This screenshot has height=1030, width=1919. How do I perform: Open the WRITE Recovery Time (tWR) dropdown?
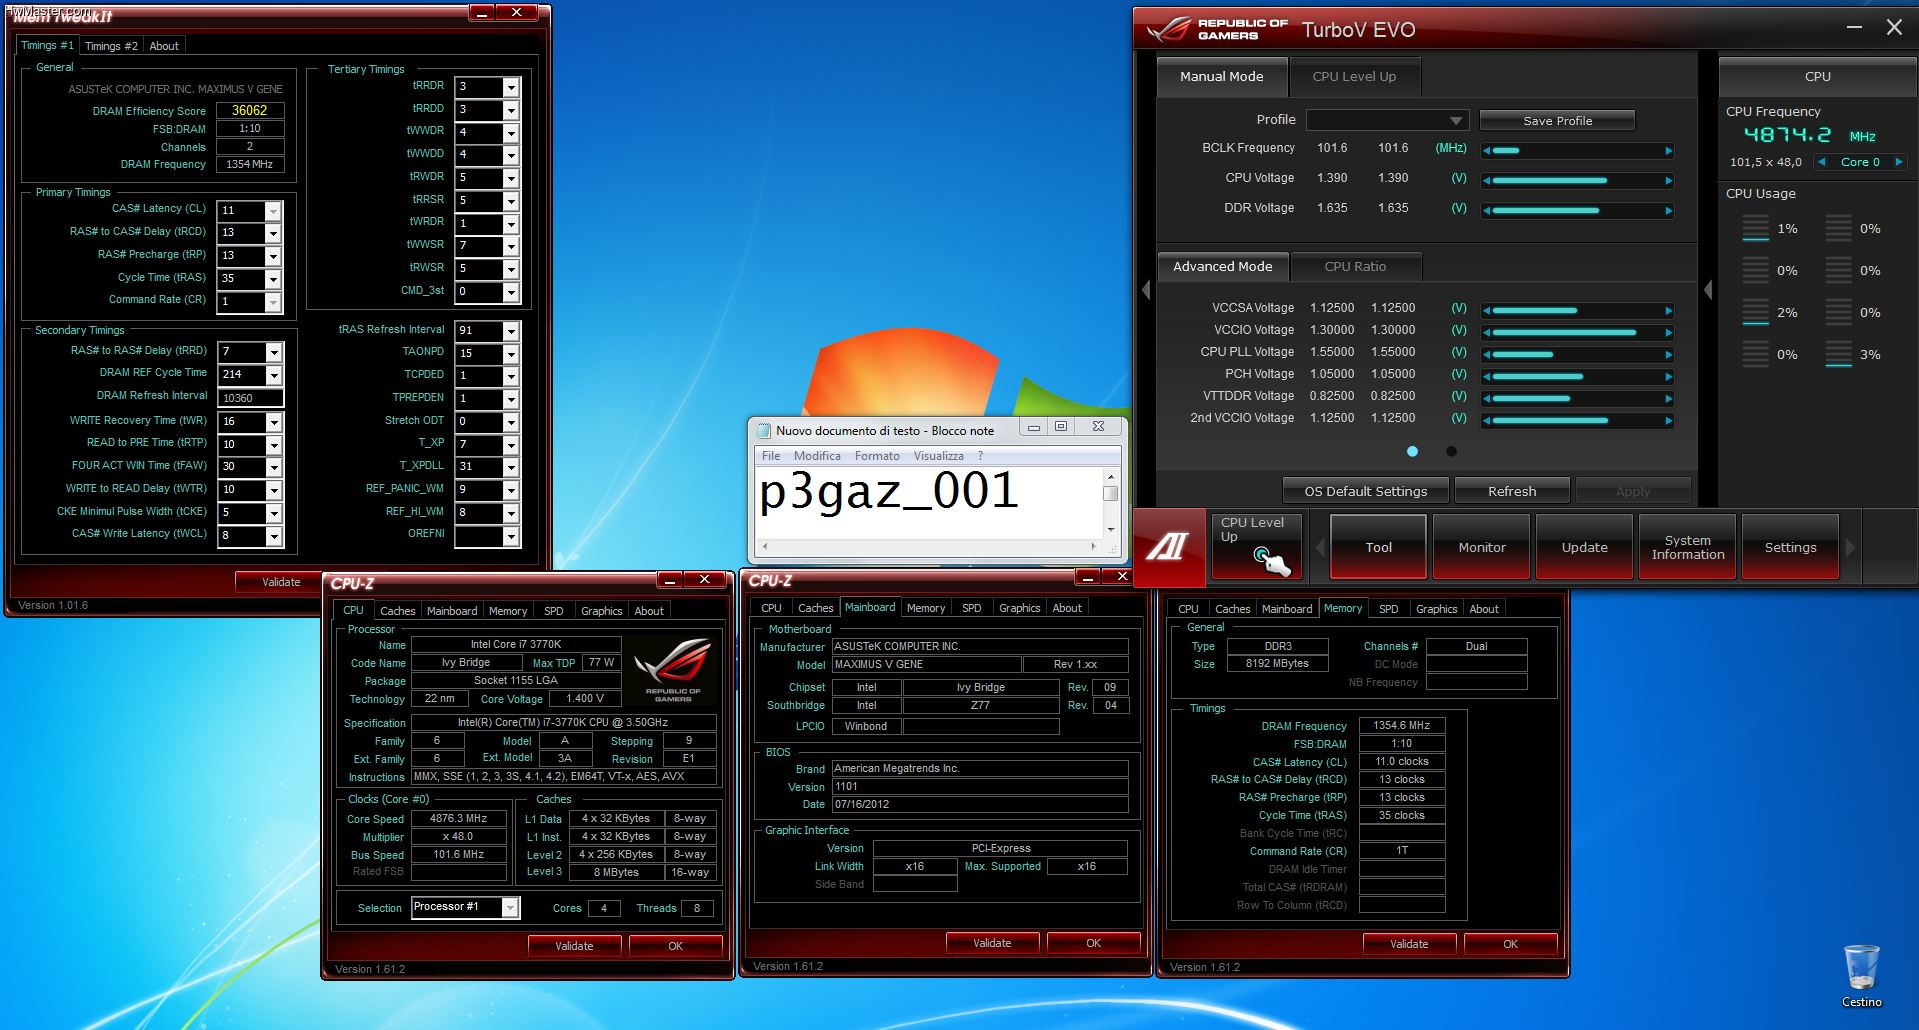[272, 422]
